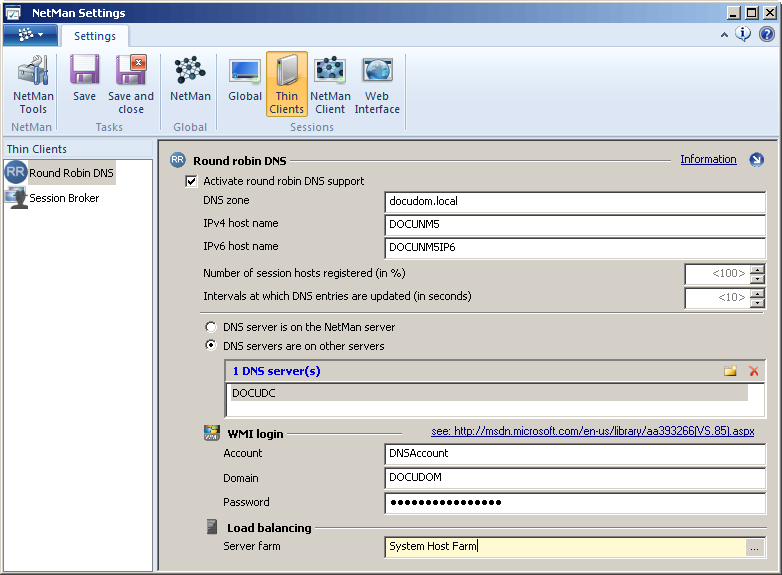This screenshot has height=575, width=782.
Task: Choose DNS servers are on other servers
Action: [x=210, y=346]
